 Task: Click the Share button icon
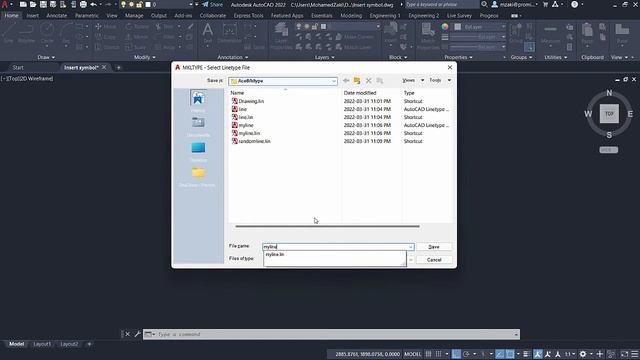[x=213, y=4]
